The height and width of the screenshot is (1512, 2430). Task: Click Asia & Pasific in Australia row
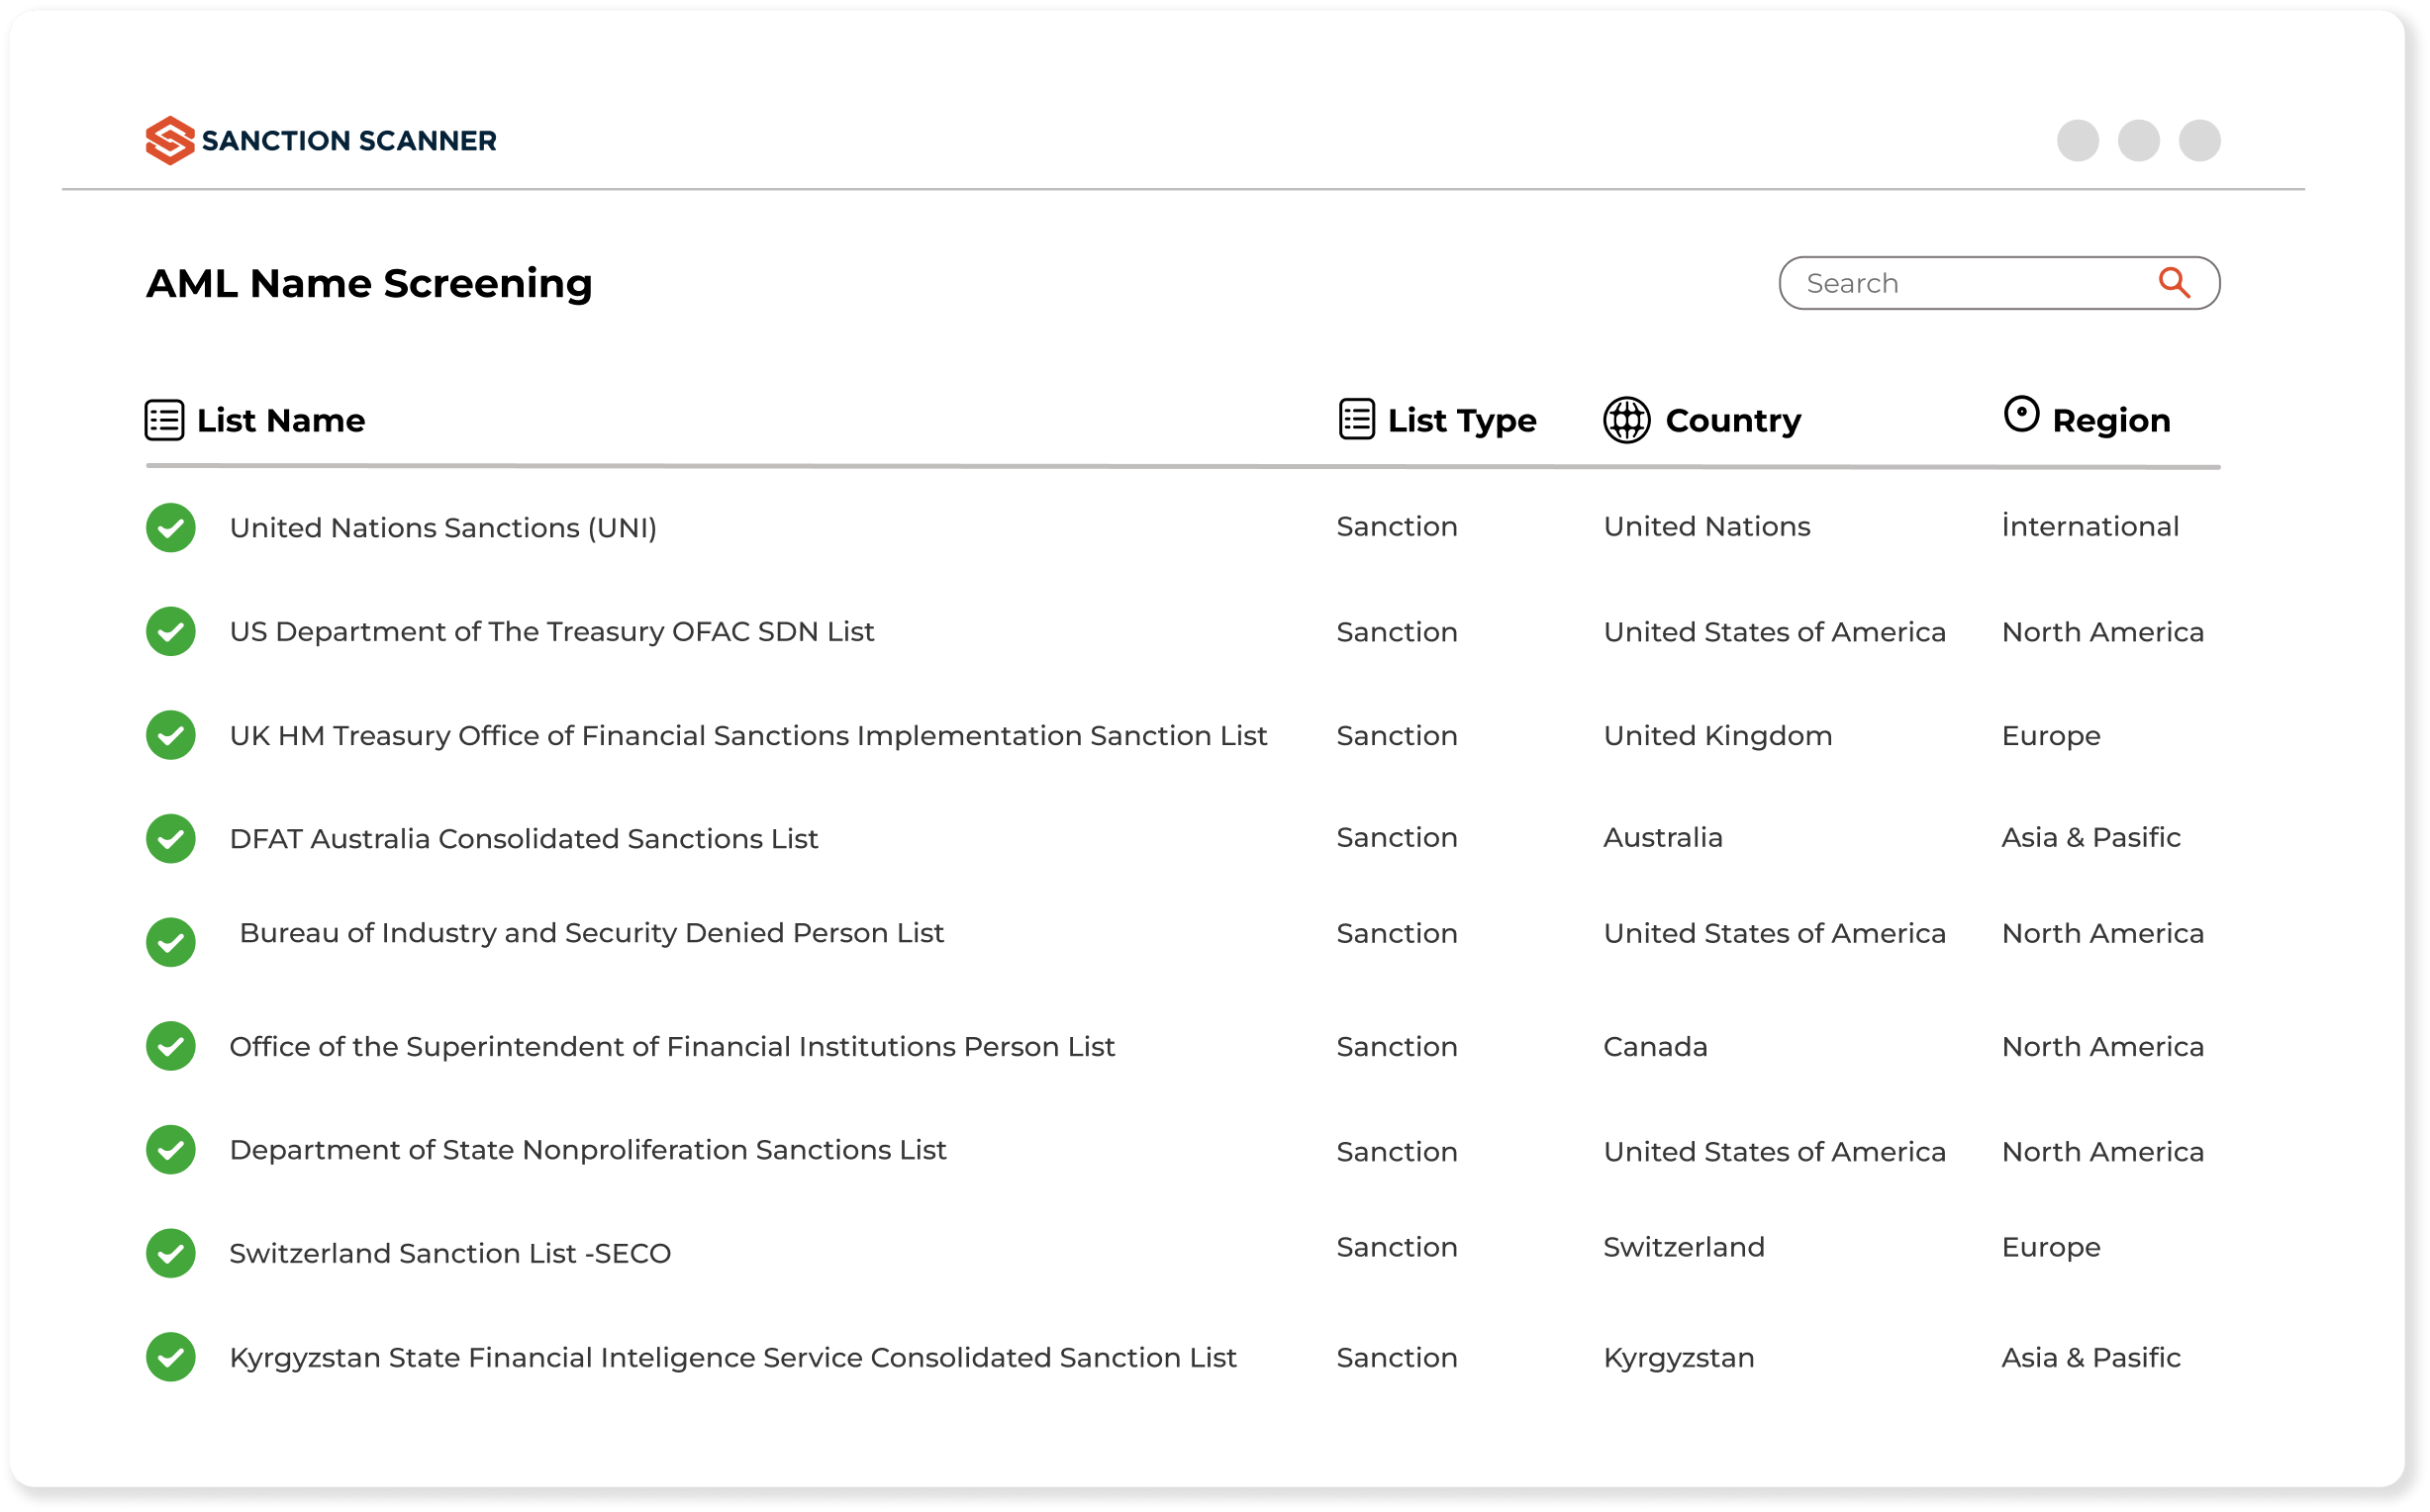(x=2091, y=837)
